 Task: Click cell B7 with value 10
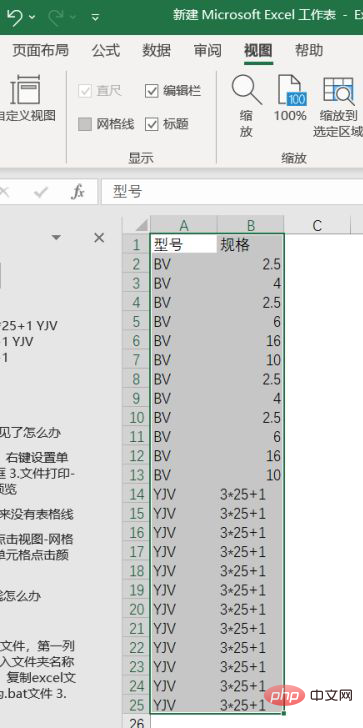tap(251, 360)
